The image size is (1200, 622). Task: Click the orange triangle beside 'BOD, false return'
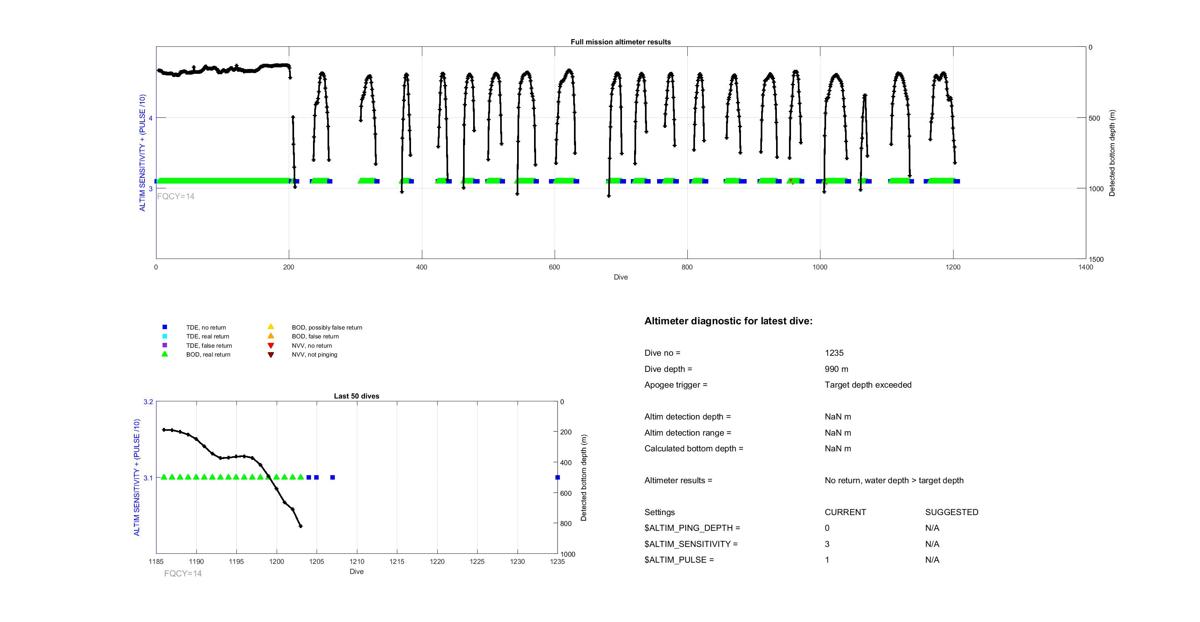270,336
